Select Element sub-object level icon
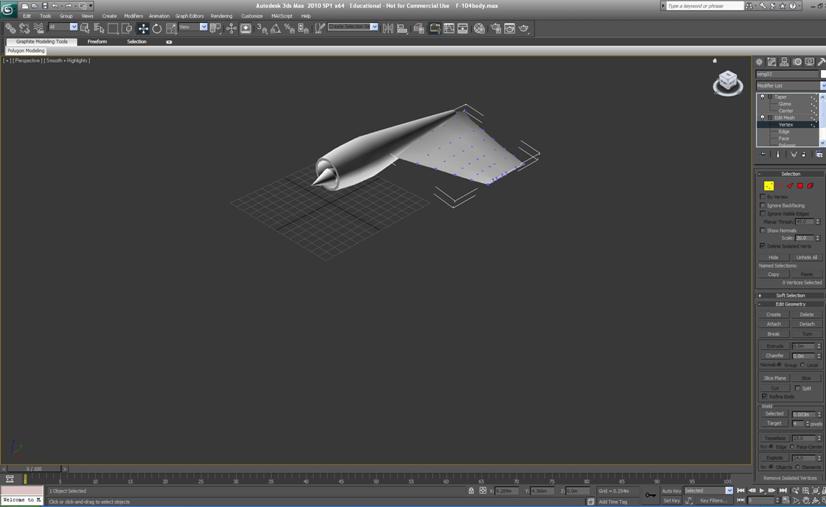Image resolution: width=826 pixels, height=507 pixels. pyautogui.click(x=810, y=186)
